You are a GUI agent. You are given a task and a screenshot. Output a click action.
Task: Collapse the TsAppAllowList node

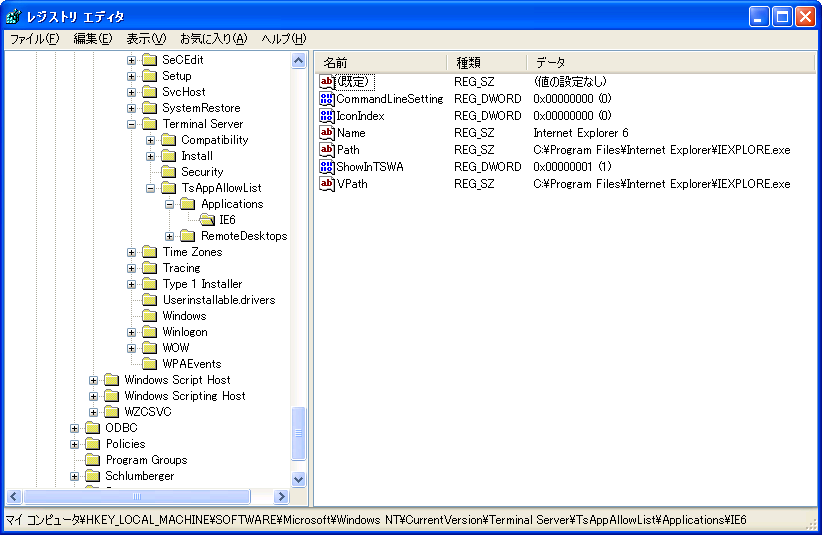[151, 188]
